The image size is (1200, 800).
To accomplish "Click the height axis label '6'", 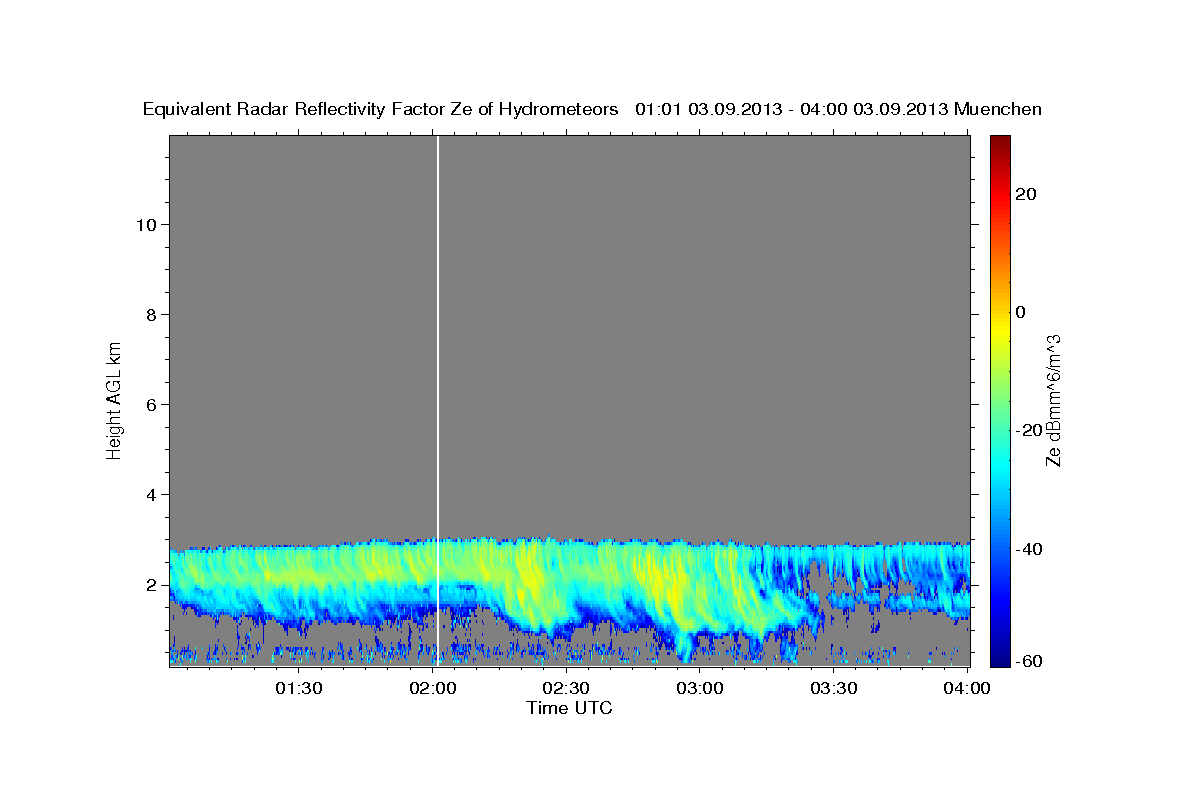I will point(153,404).
